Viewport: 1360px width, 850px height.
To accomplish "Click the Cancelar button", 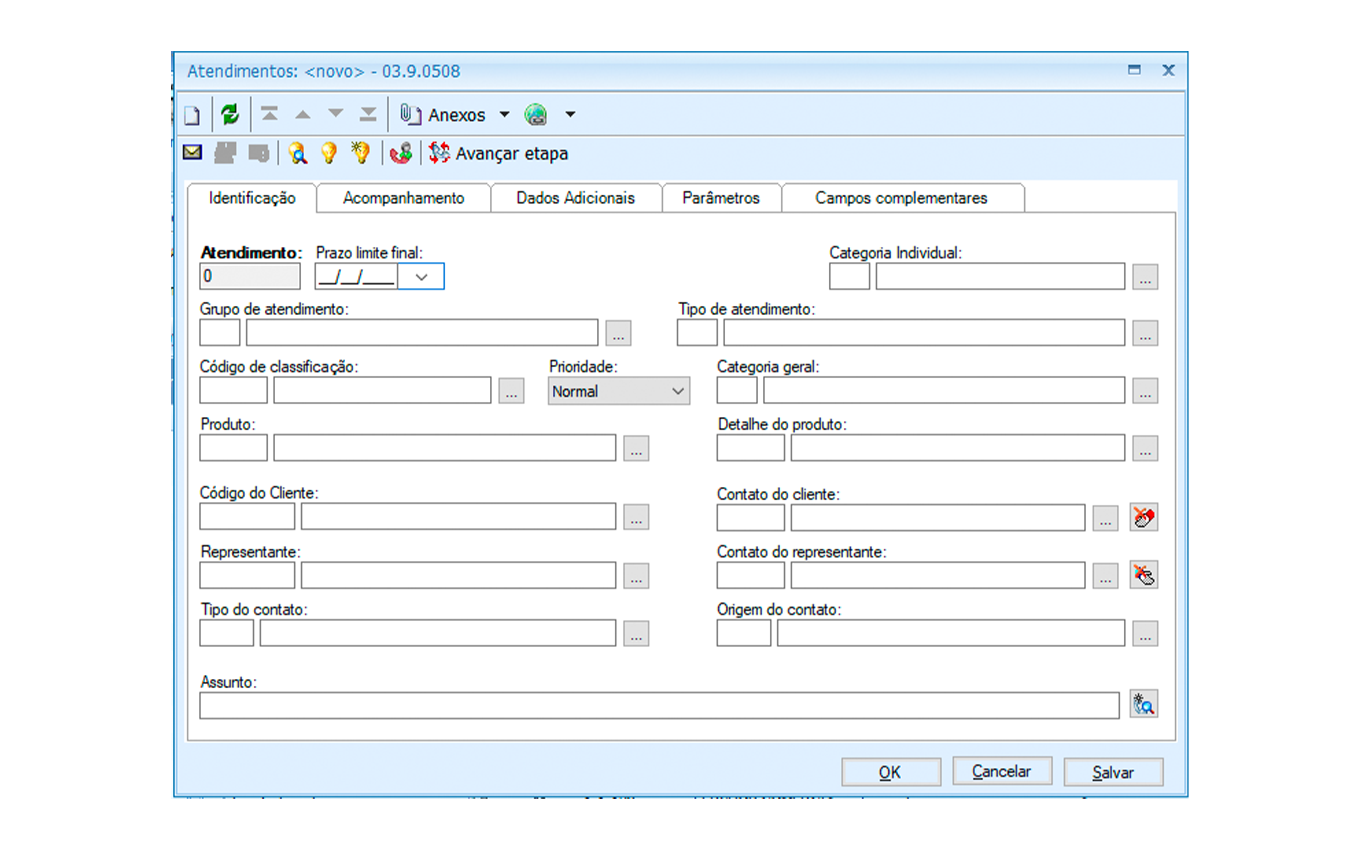I will 1001,771.
